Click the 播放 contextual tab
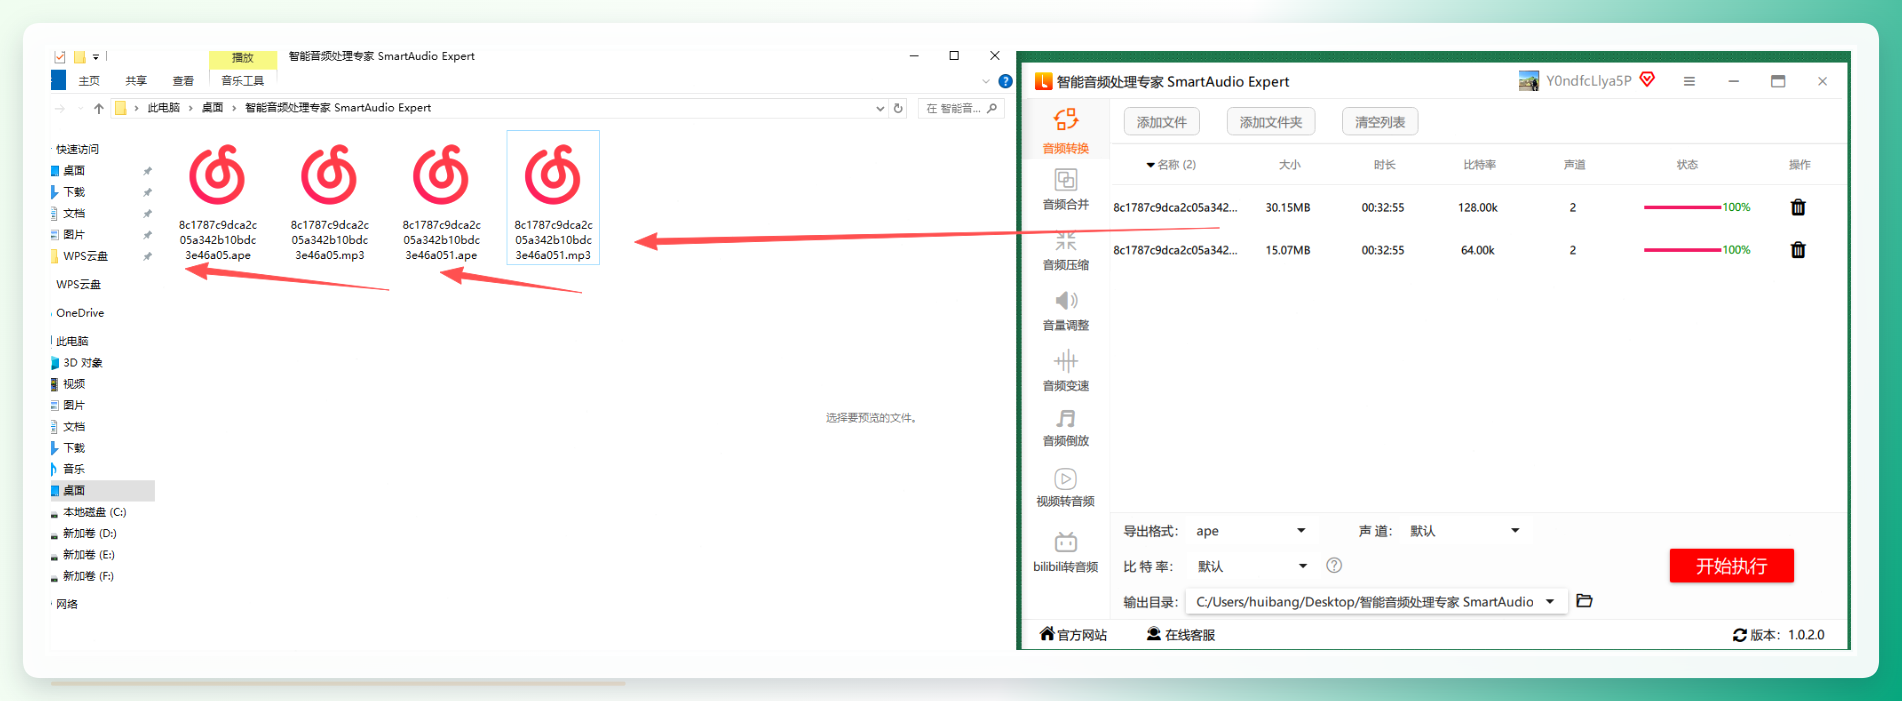Viewport: 1902px width, 701px height. (x=243, y=58)
